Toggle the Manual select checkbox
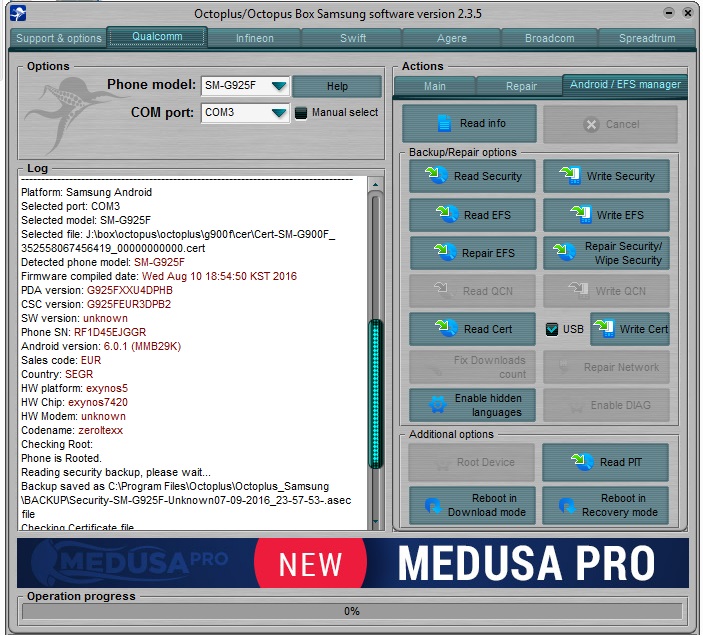This screenshot has width=703, height=637. click(301, 113)
